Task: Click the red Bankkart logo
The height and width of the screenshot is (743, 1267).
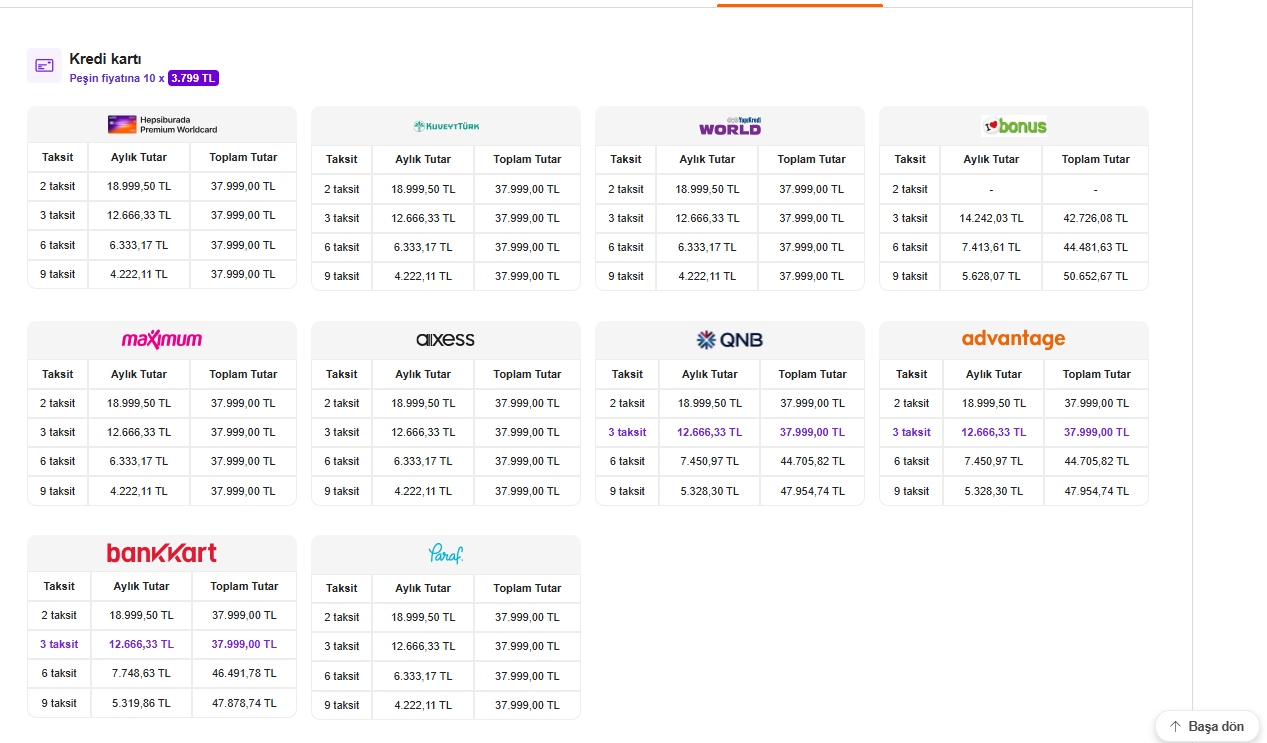Action: pyautogui.click(x=162, y=553)
